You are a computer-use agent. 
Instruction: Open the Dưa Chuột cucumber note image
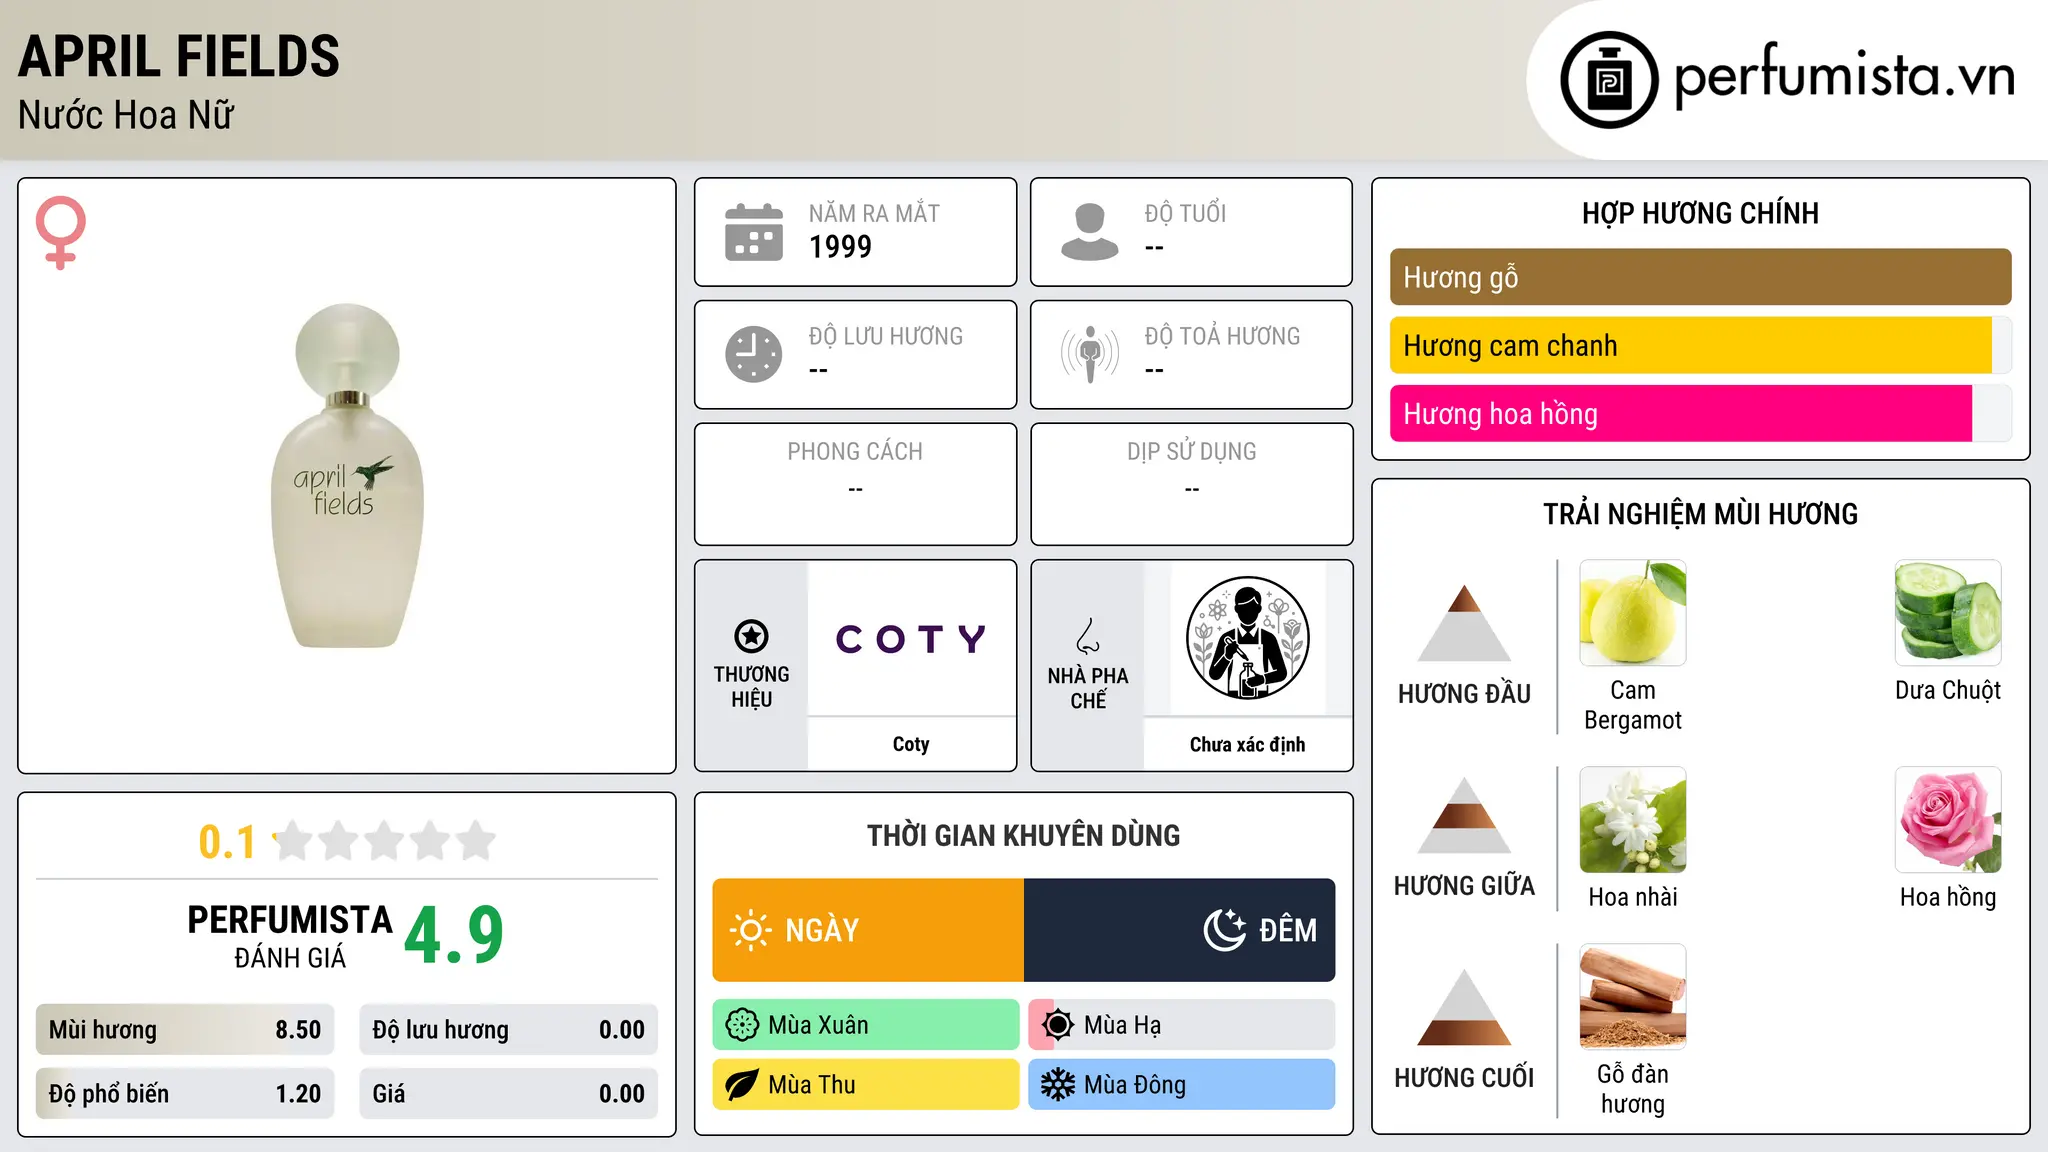point(1948,613)
